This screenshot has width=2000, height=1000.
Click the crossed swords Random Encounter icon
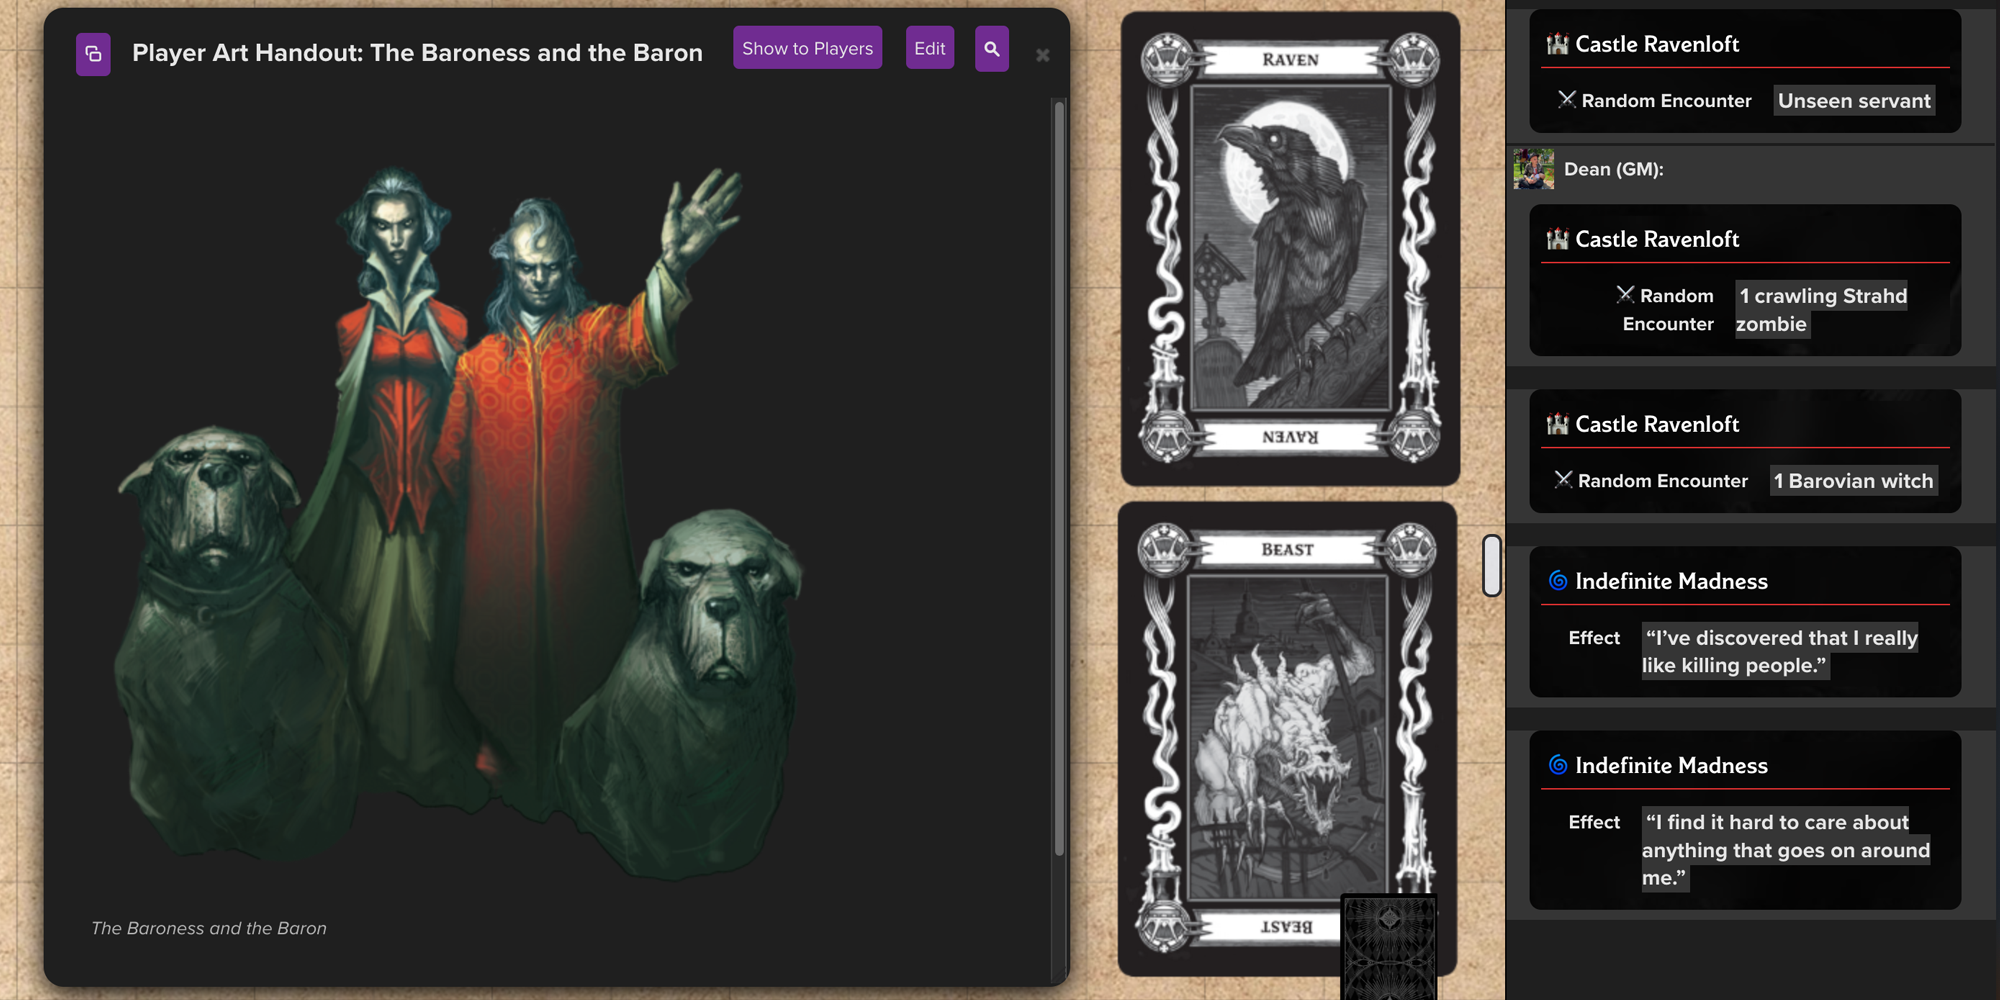coord(1565,100)
